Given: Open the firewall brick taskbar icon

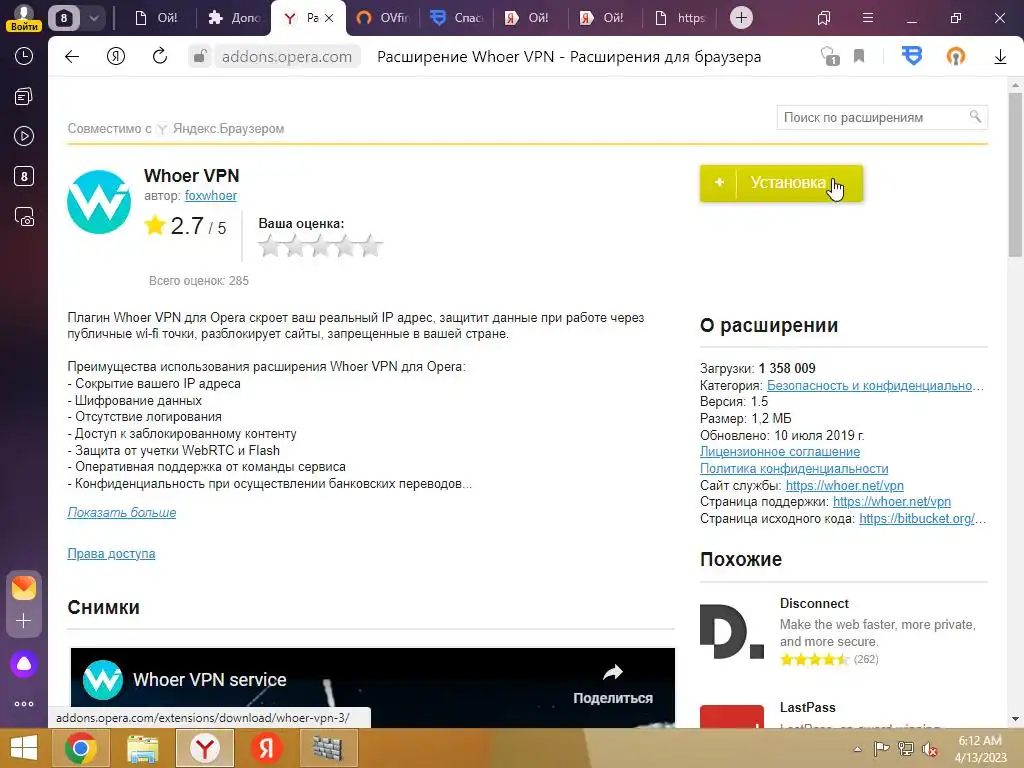Looking at the screenshot, I should (x=328, y=748).
